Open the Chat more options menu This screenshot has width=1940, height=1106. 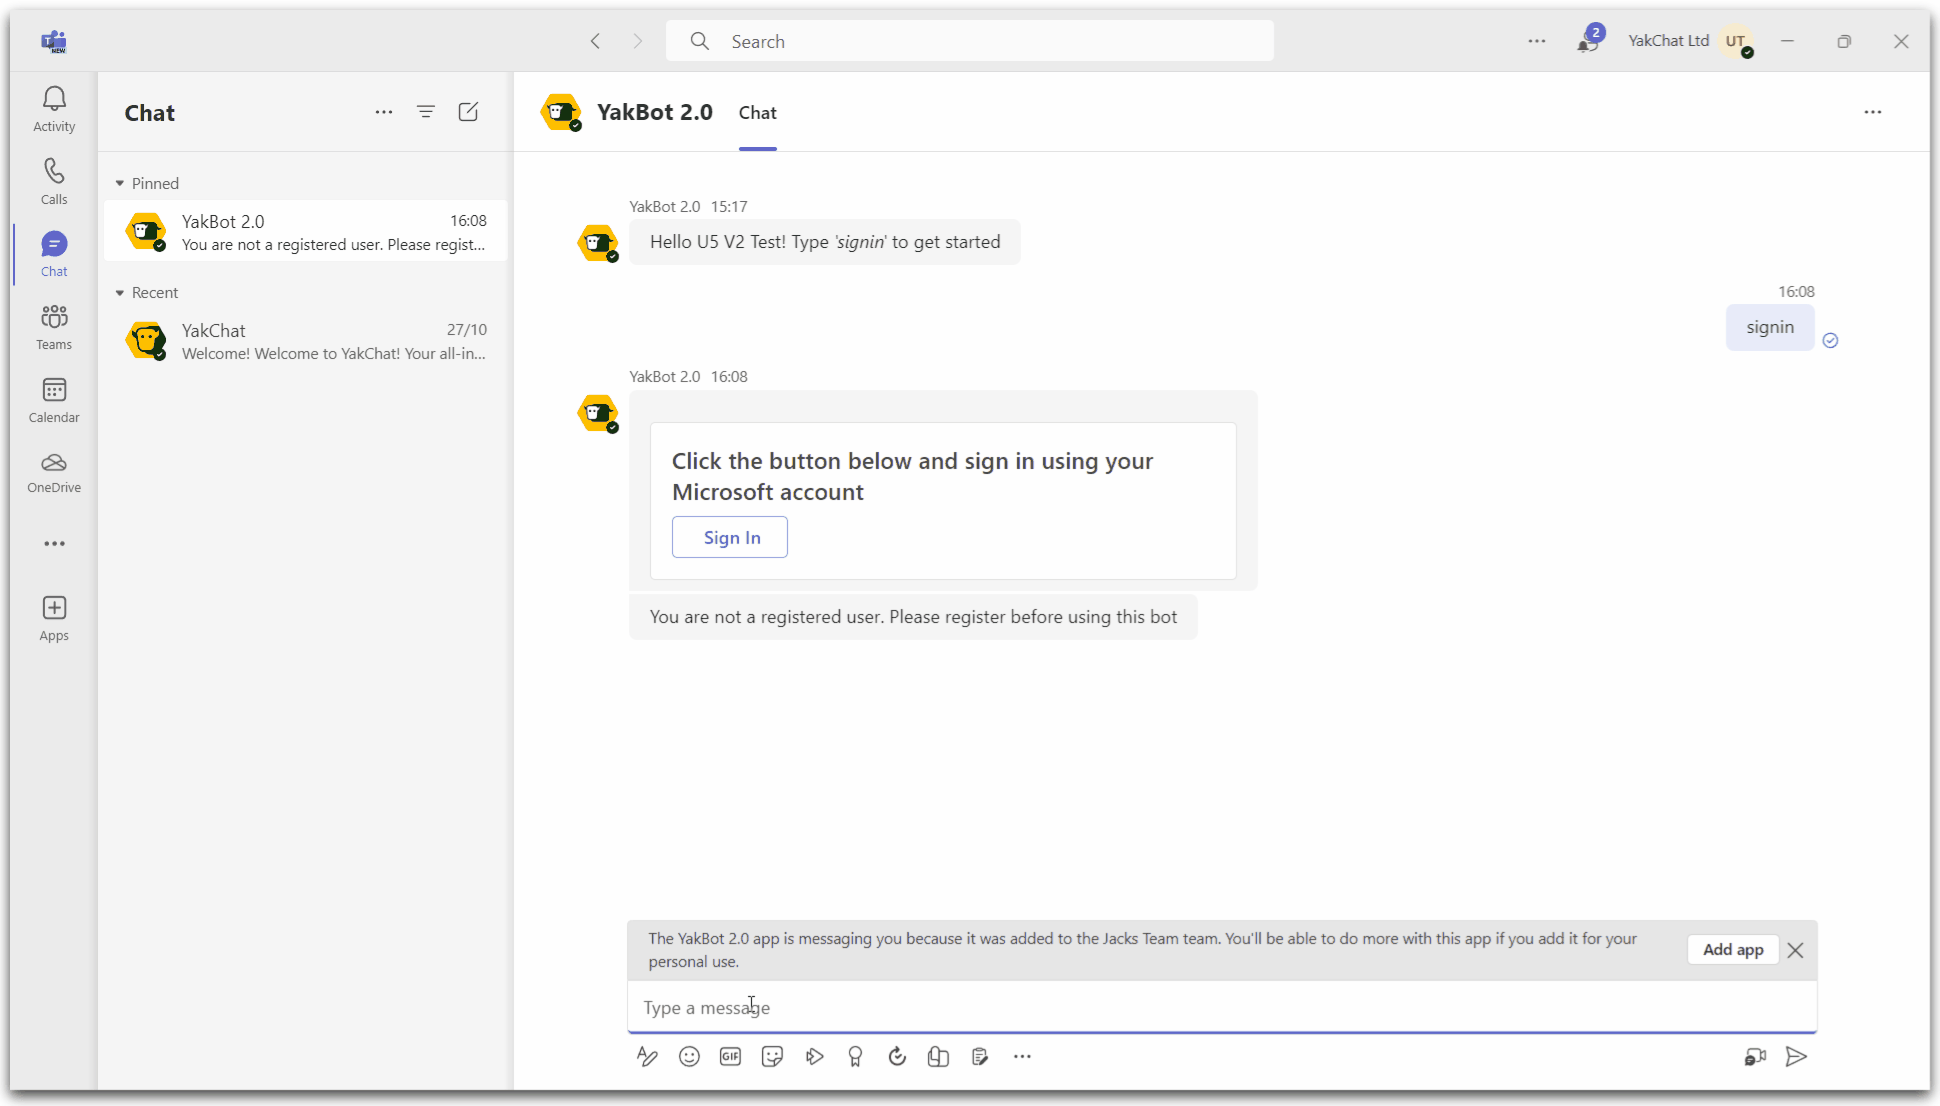(x=384, y=112)
